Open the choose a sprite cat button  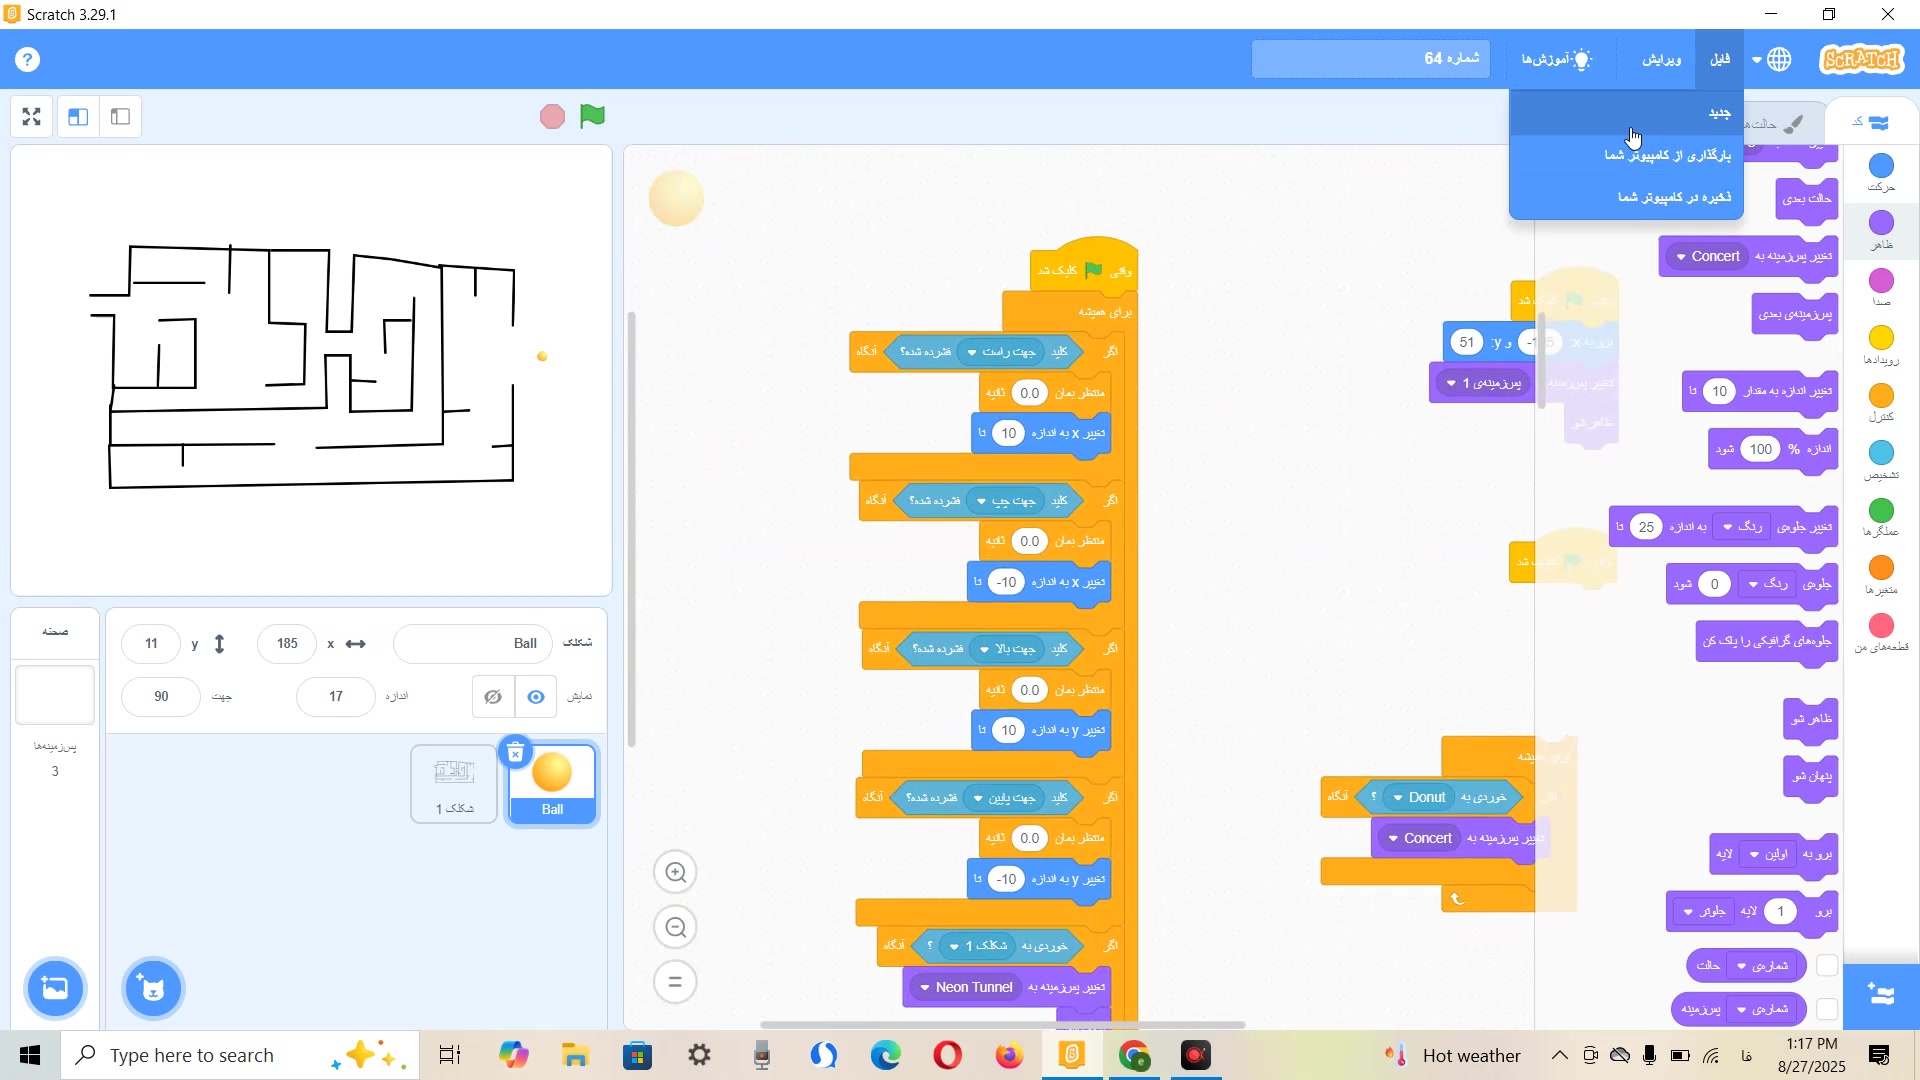pos(153,989)
